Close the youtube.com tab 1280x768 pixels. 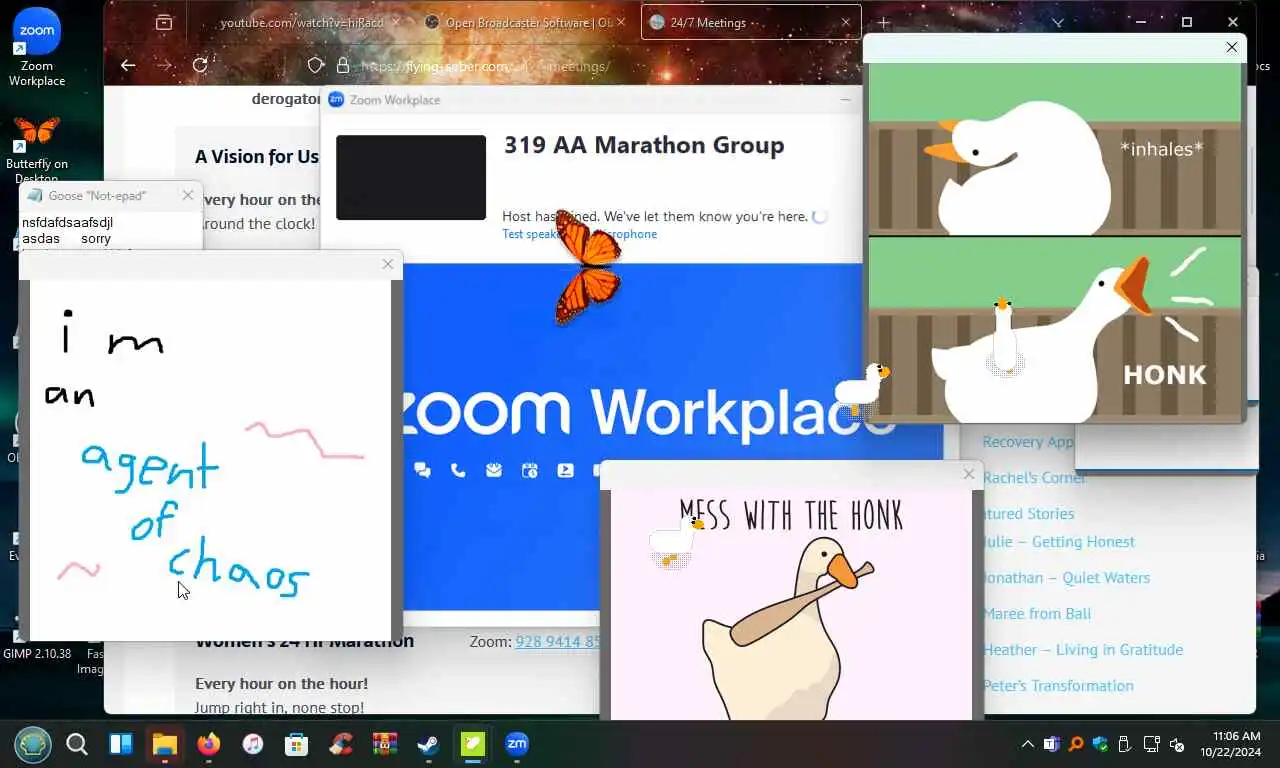coord(396,22)
